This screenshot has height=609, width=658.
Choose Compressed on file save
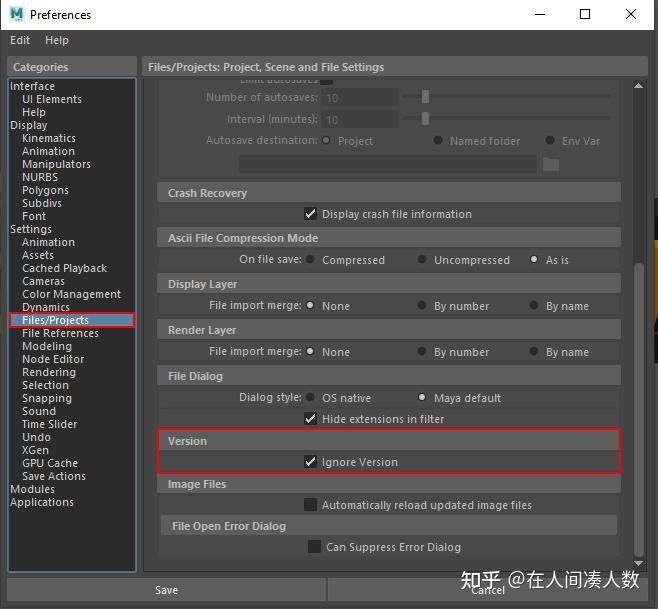[311, 259]
